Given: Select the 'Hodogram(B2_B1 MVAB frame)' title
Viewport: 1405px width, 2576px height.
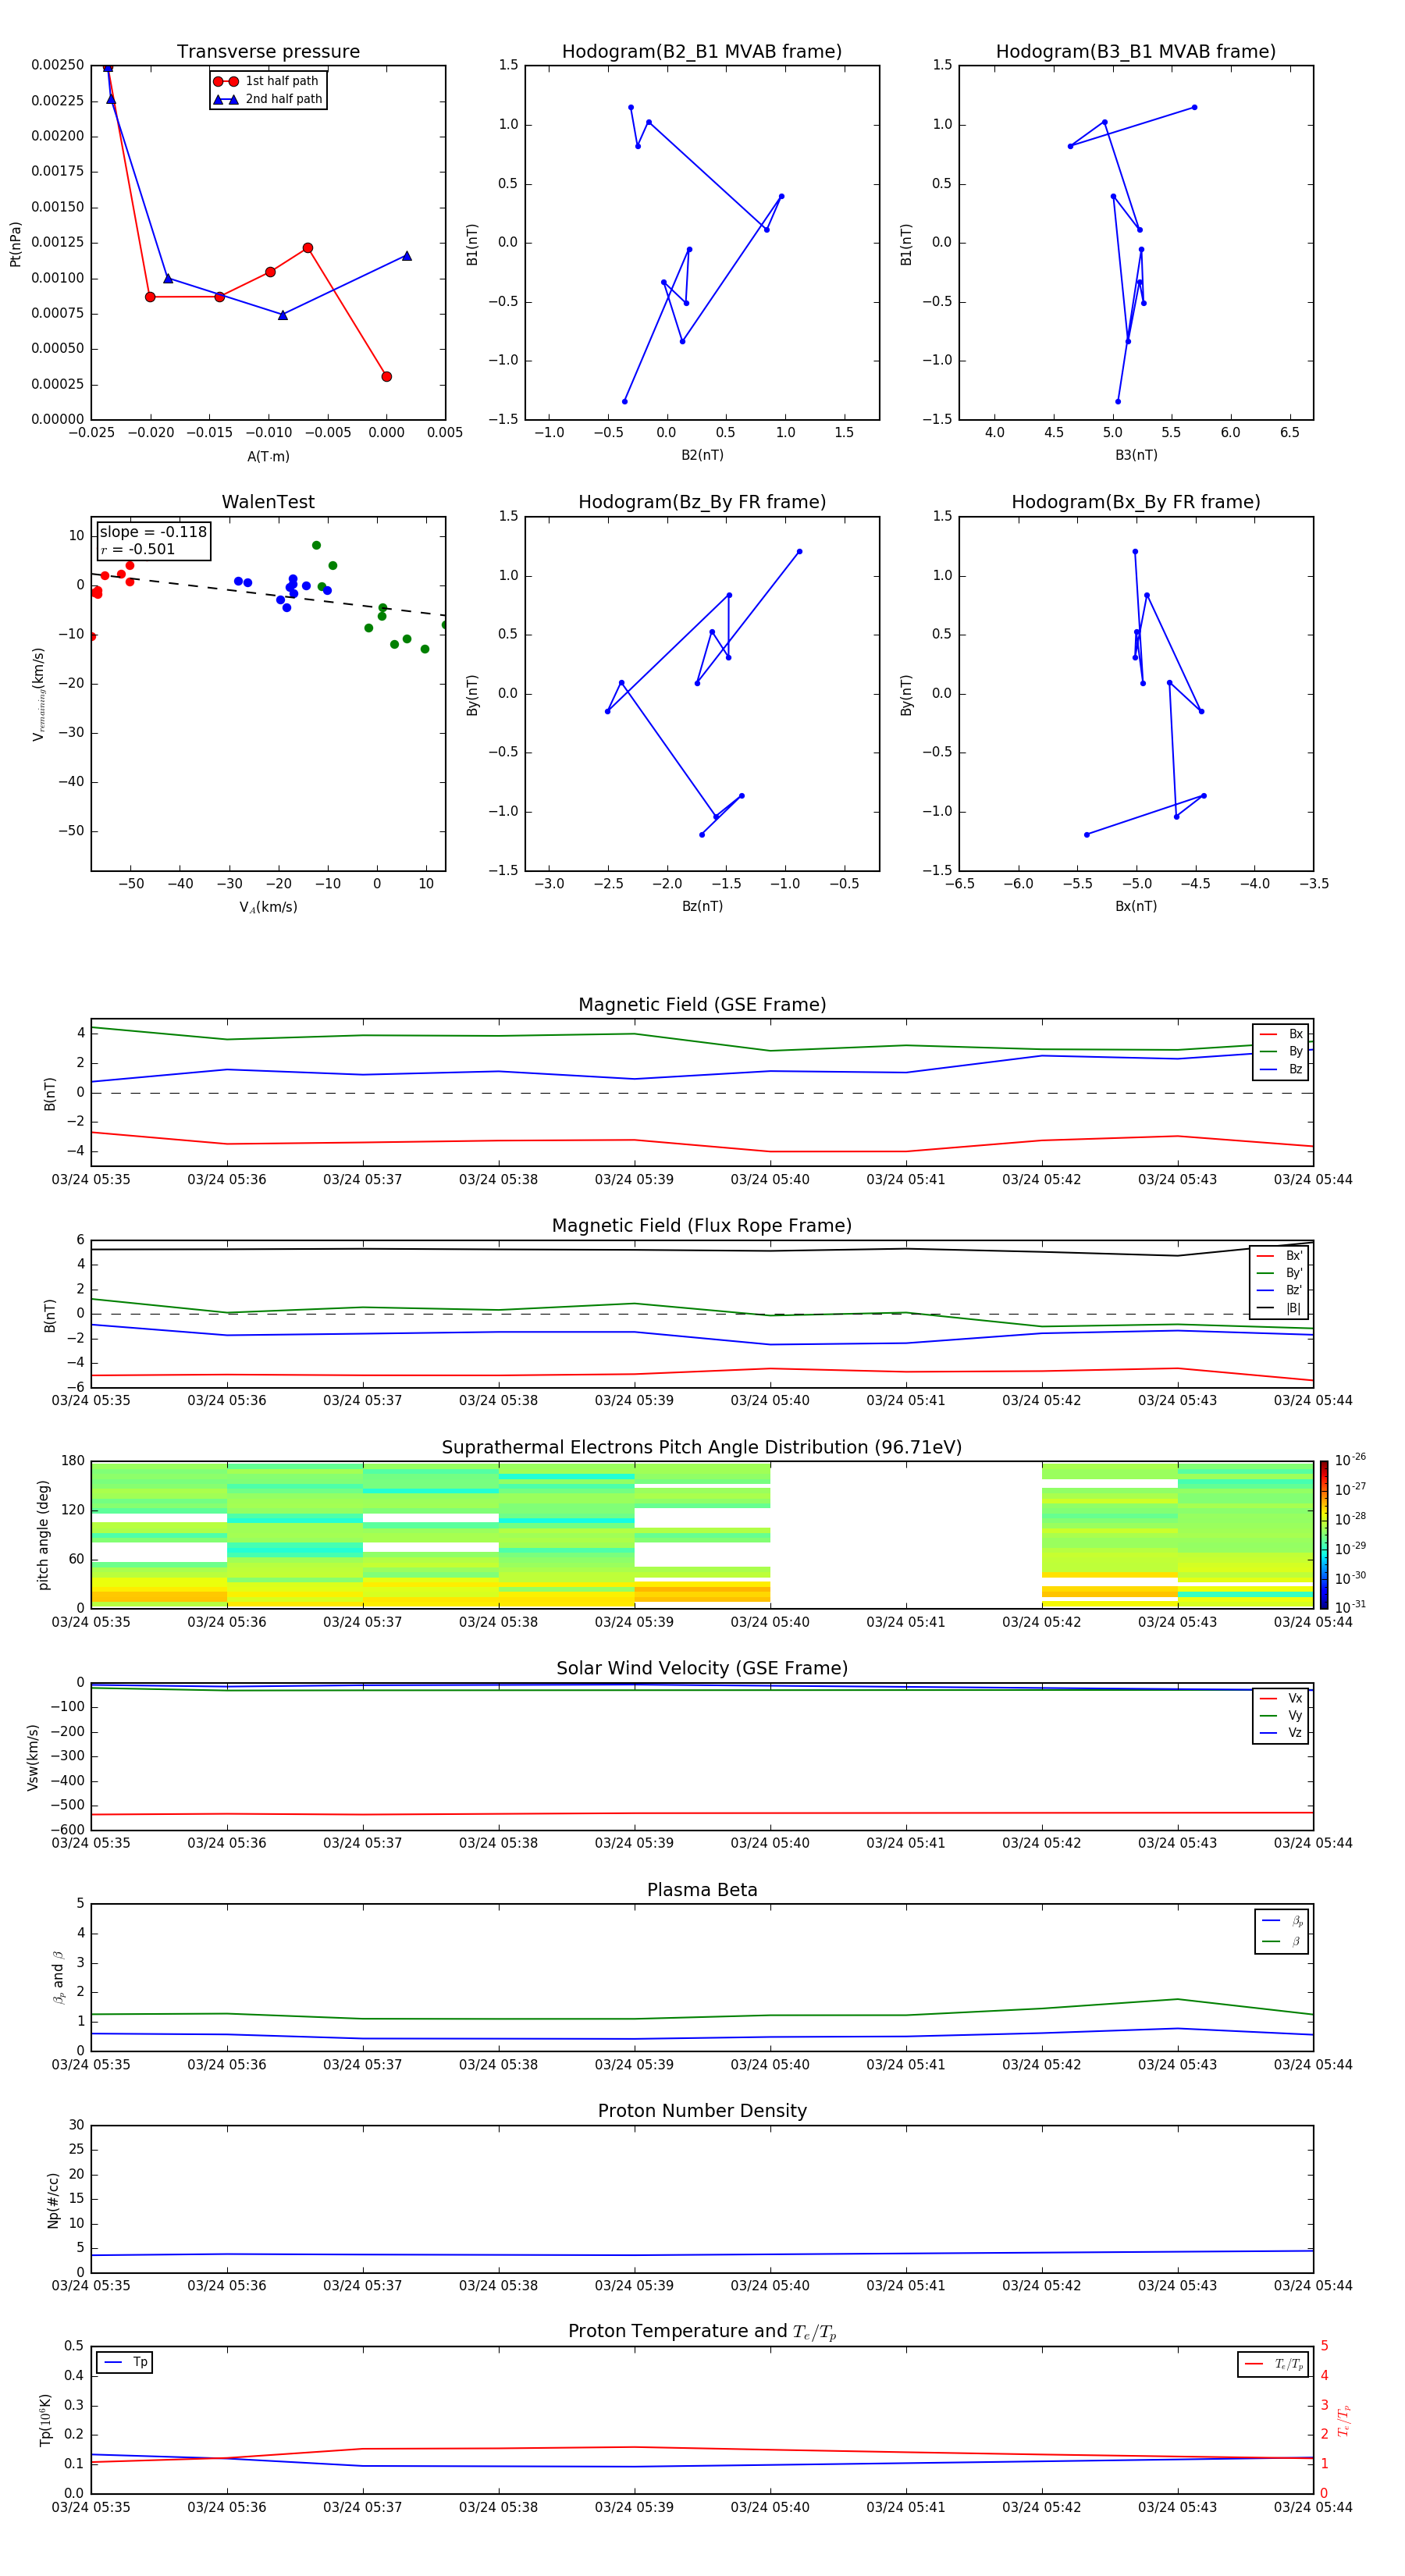Looking at the screenshot, I should (x=702, y=52).
